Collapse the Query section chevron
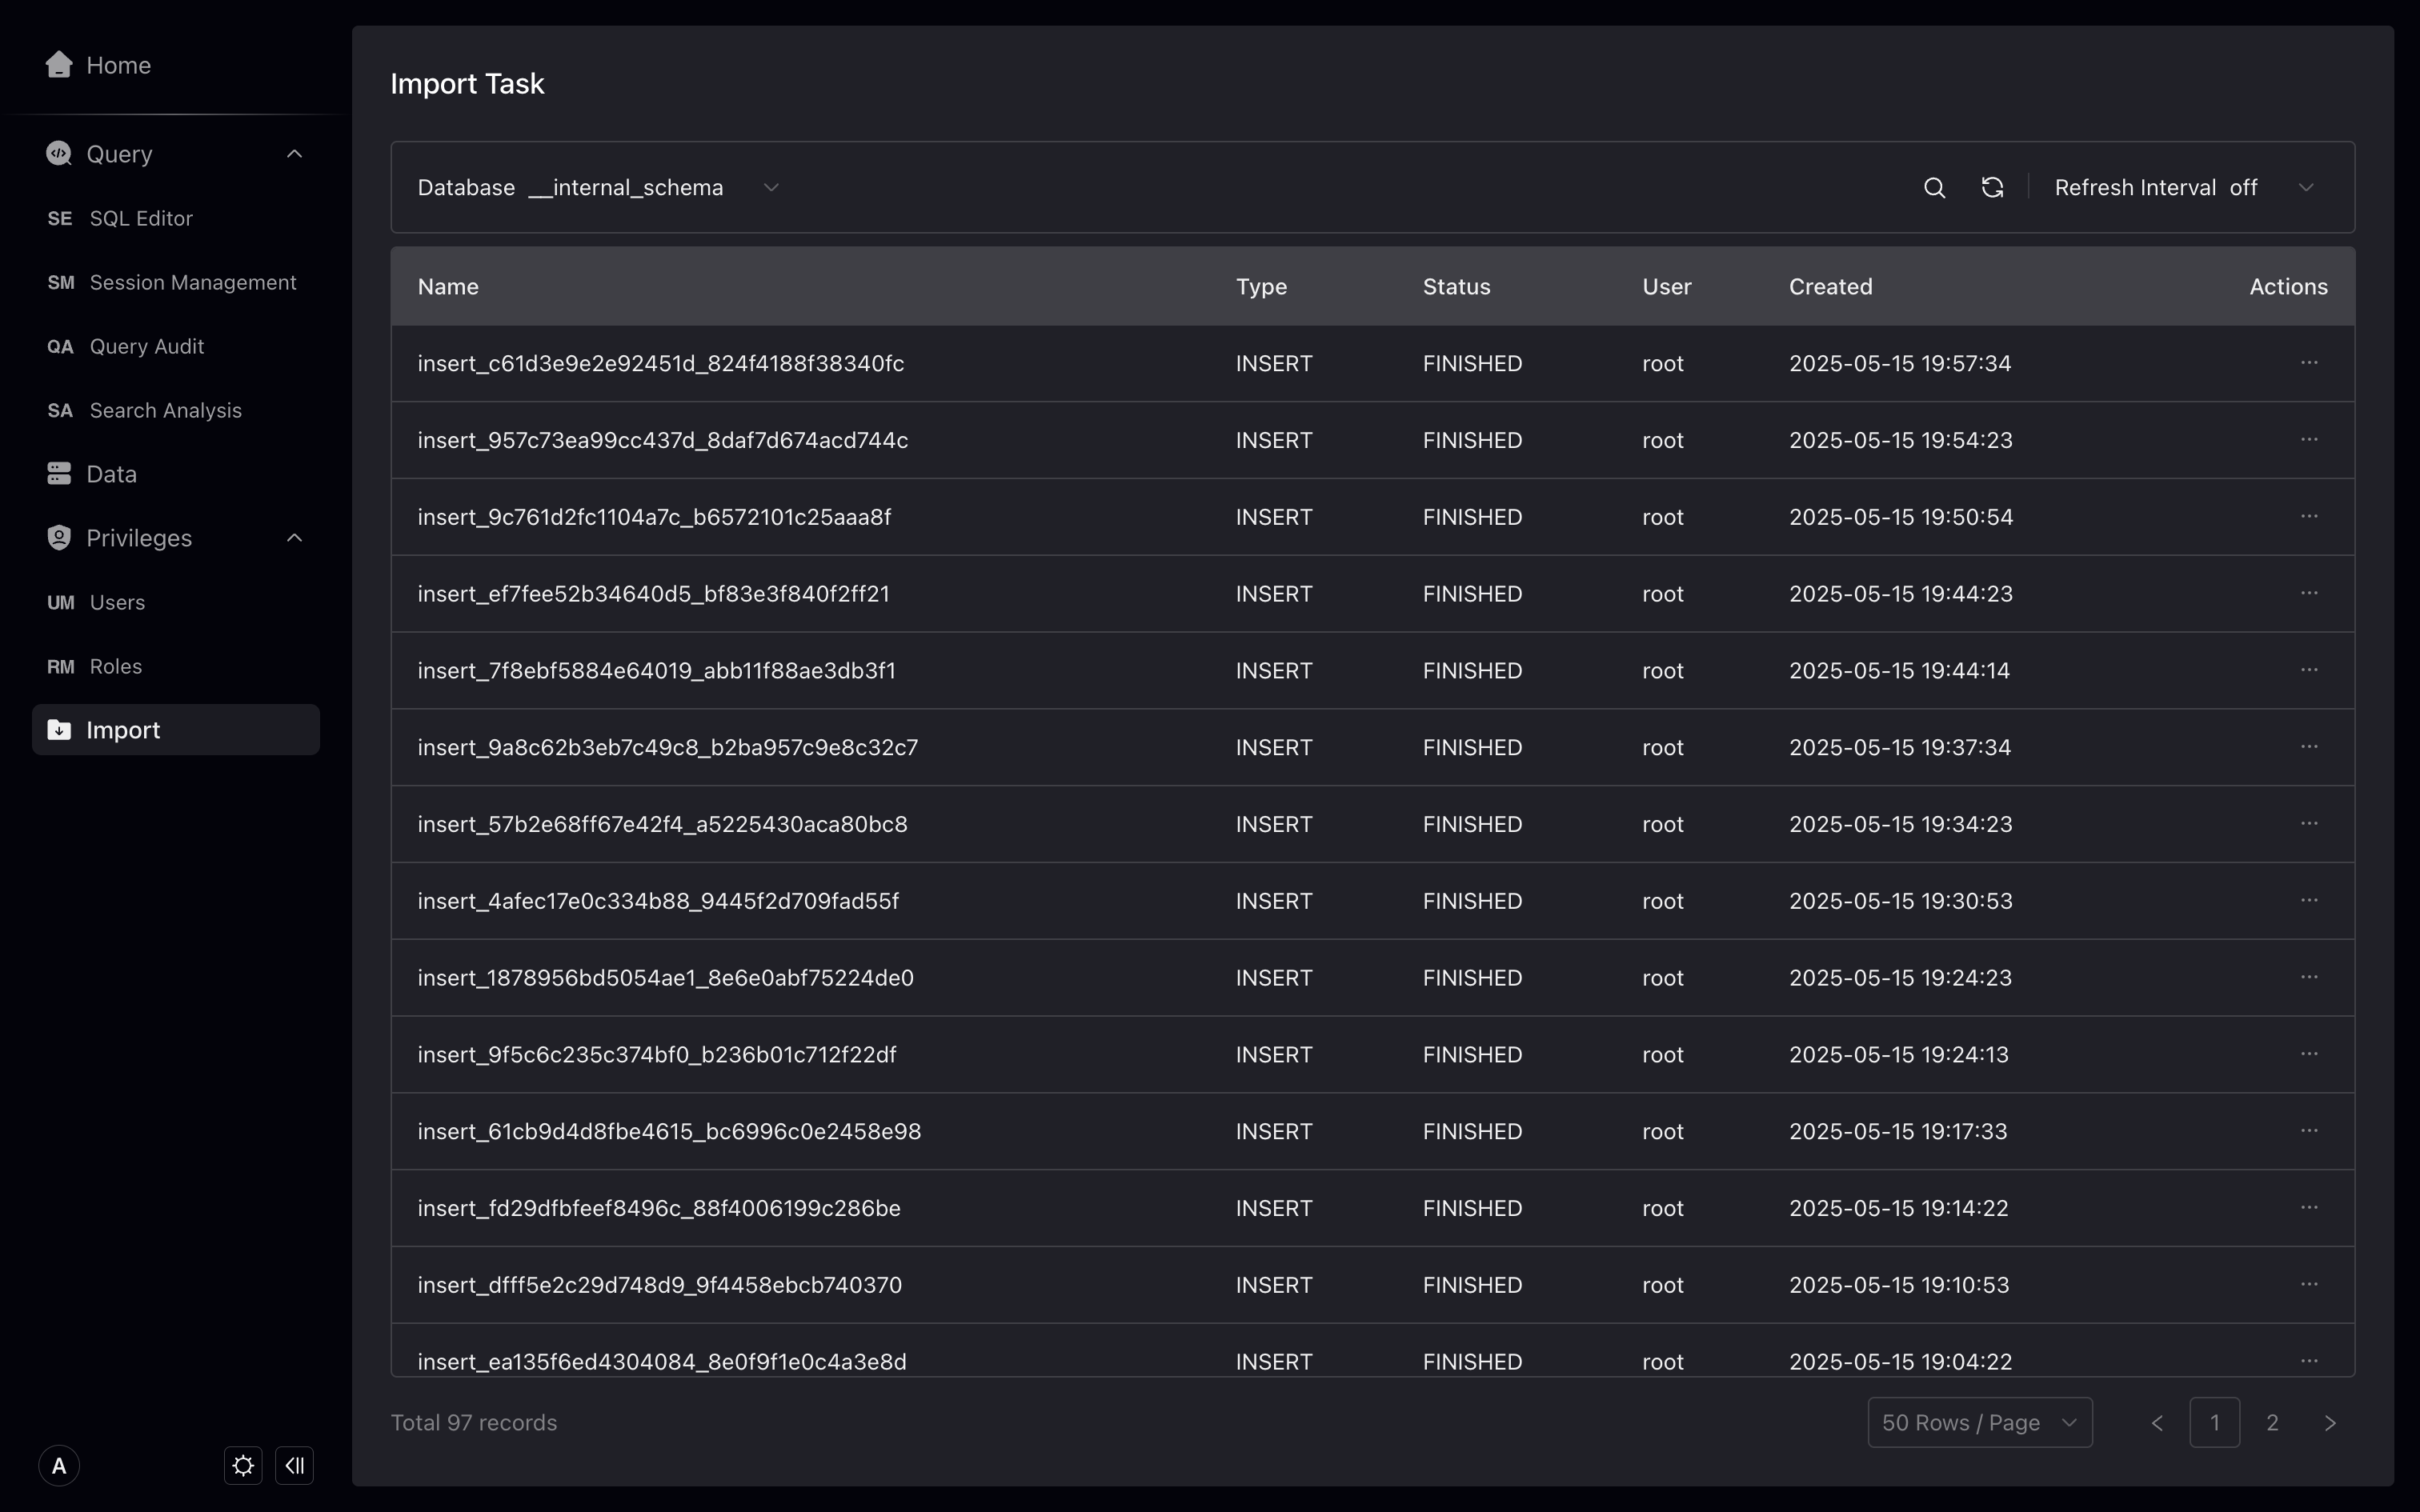This screenshot has height=1512, width=2420. point(294,154)
